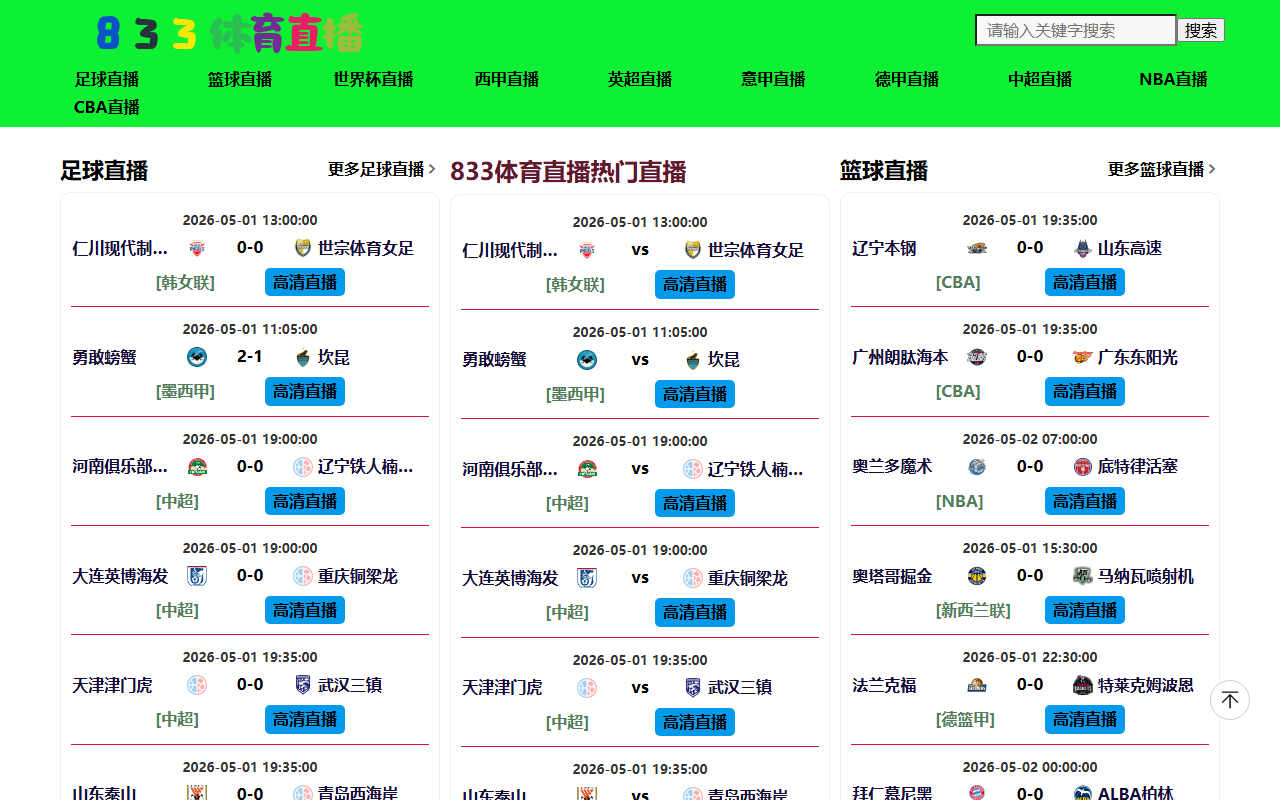Image resolution: width=1280 pixels, height=800 pixels.
Task: Click the 底特律活塞 team logo
Action: coord(1083,466)
